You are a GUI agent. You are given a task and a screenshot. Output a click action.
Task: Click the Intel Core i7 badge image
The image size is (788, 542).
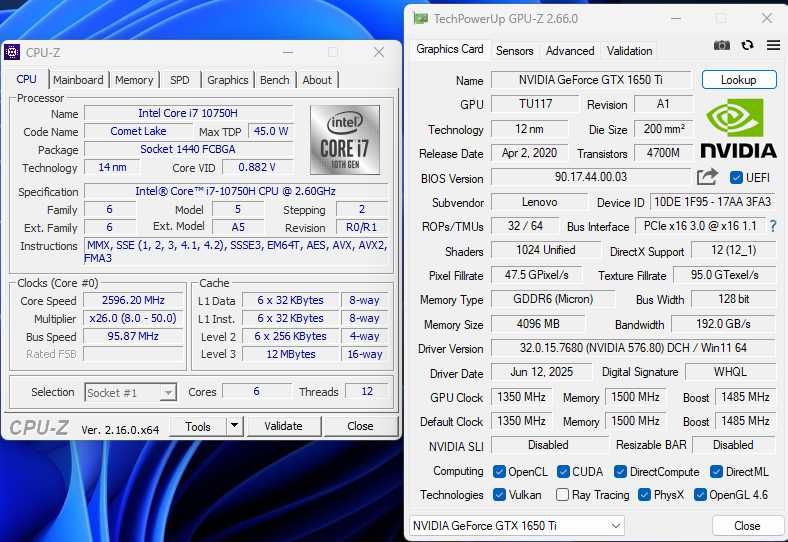coord(345,140)
